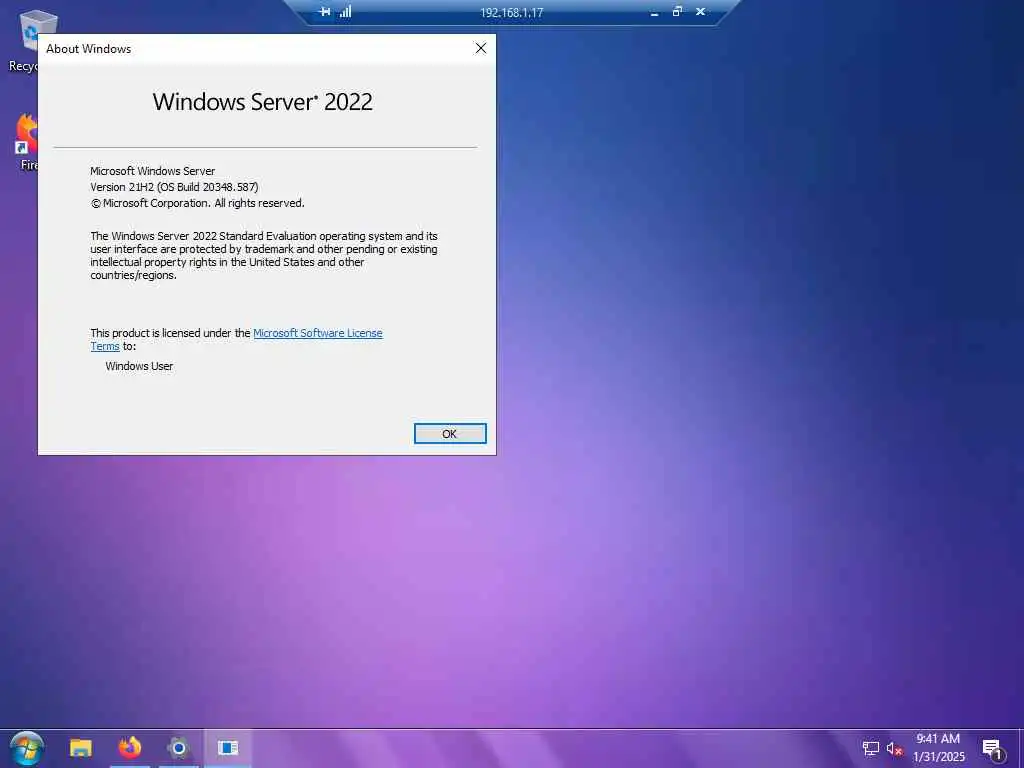Open the Terms link in the license line
Viewport: 1024px width, 768px height.
104,346
